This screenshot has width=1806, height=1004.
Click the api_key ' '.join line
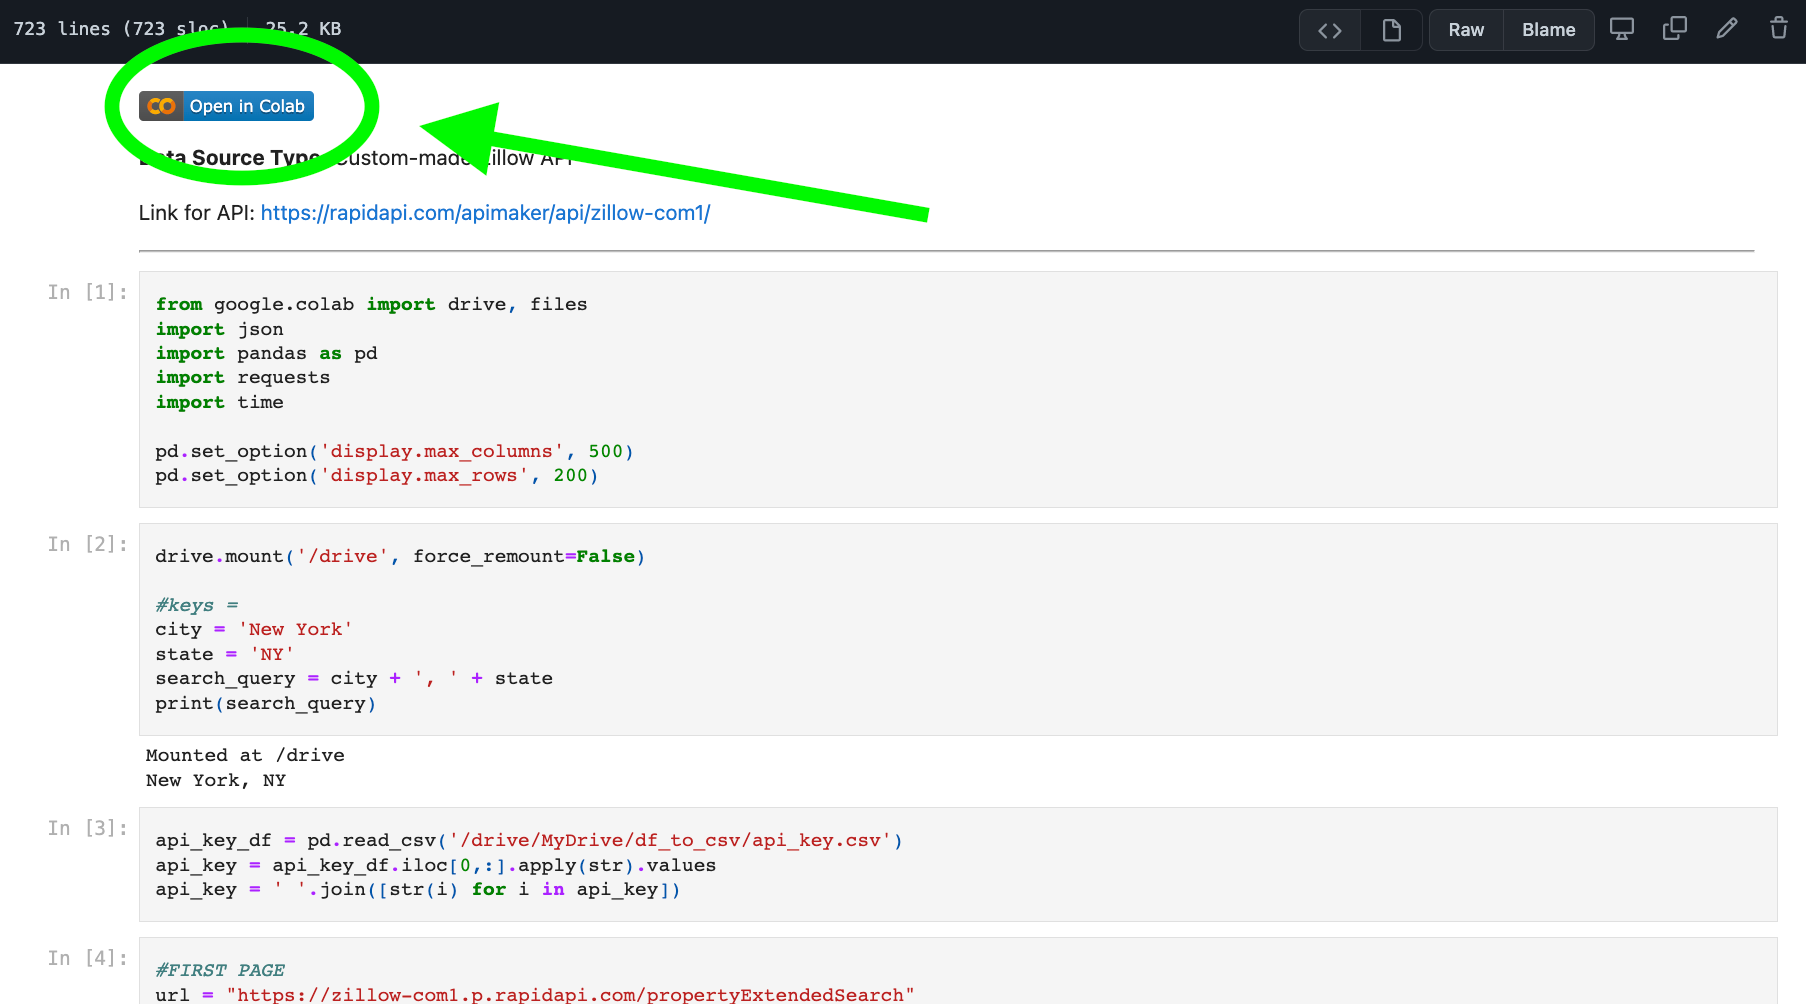click(417, 889)
